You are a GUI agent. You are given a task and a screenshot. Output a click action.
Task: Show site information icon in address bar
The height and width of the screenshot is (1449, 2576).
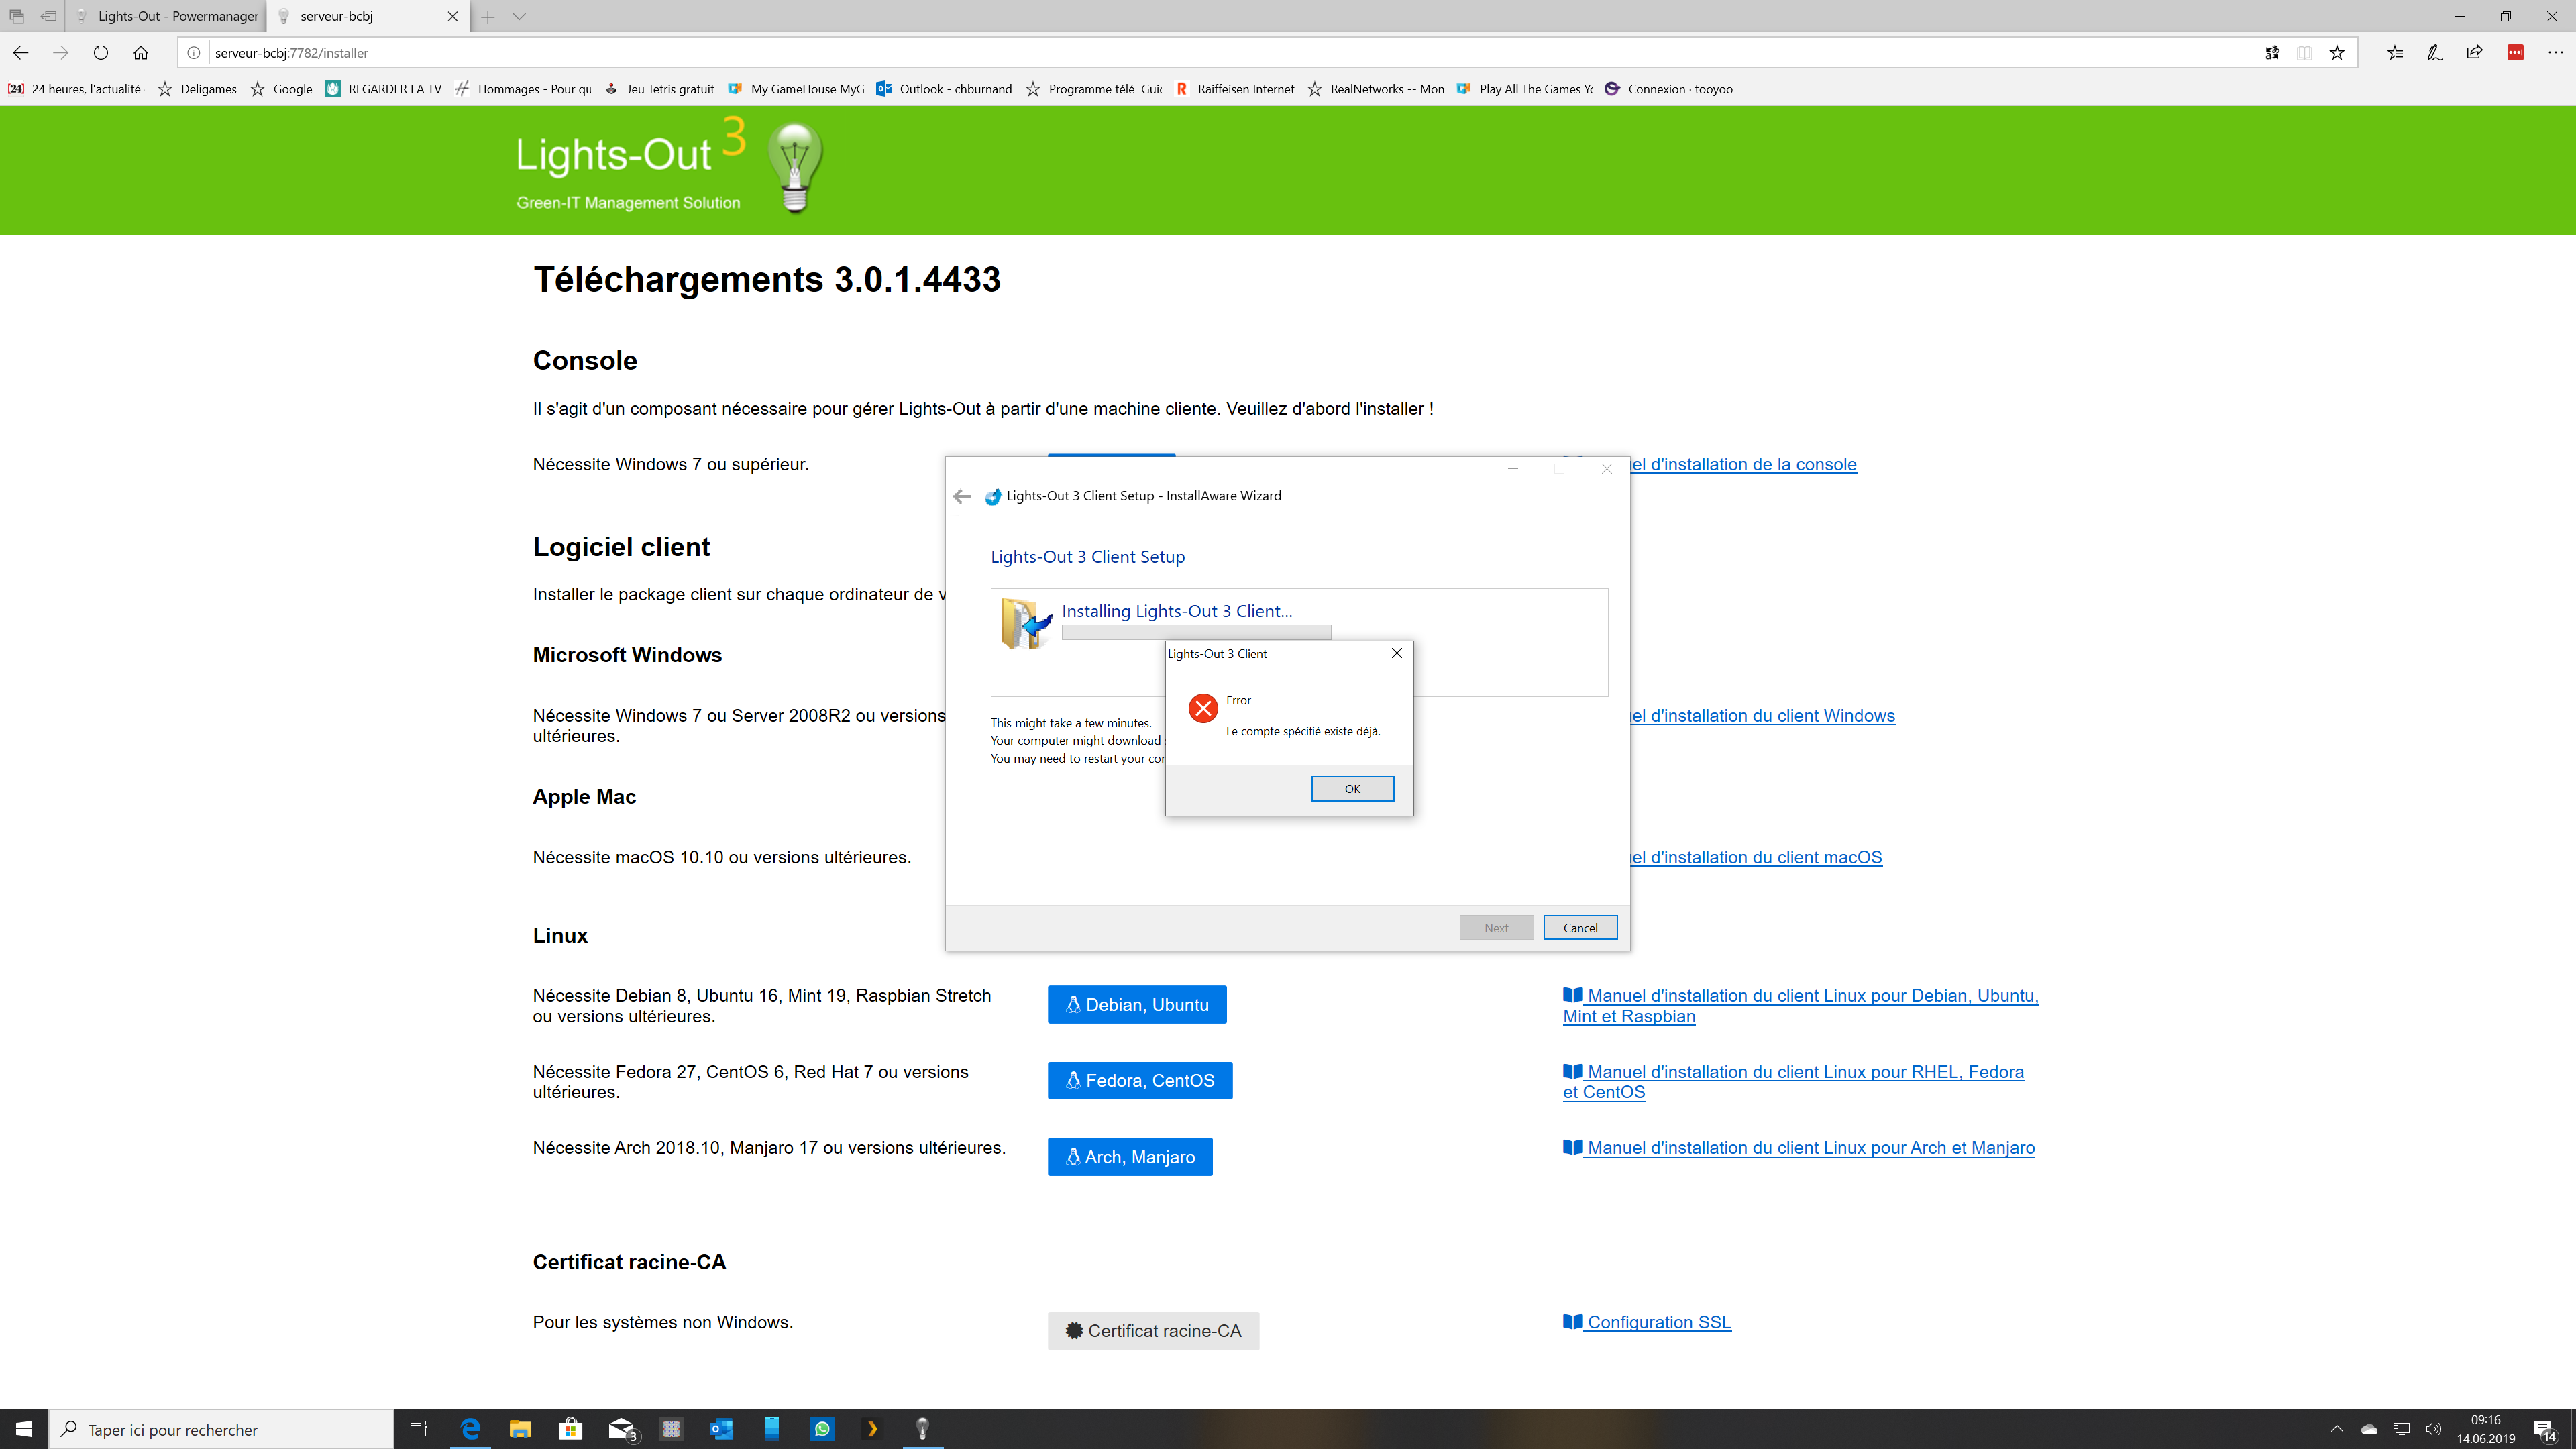click(x=194, y=53)
